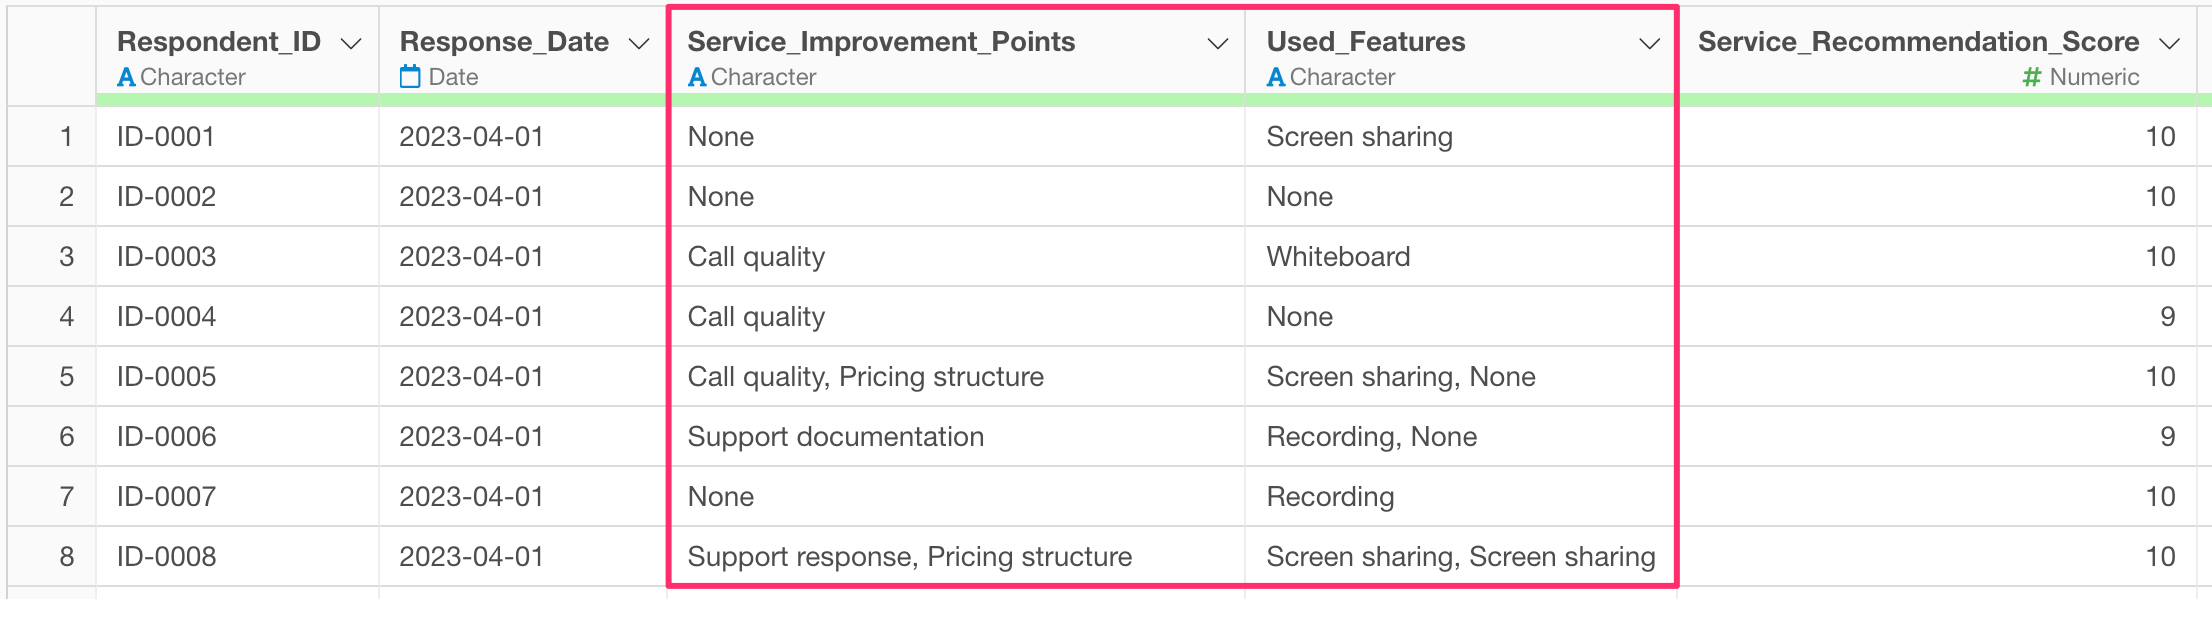The height and width of the screenshot is (640, 2212).
Task: Select the Service_Improvement_Points column header
Action: click(x=956, y=56)
